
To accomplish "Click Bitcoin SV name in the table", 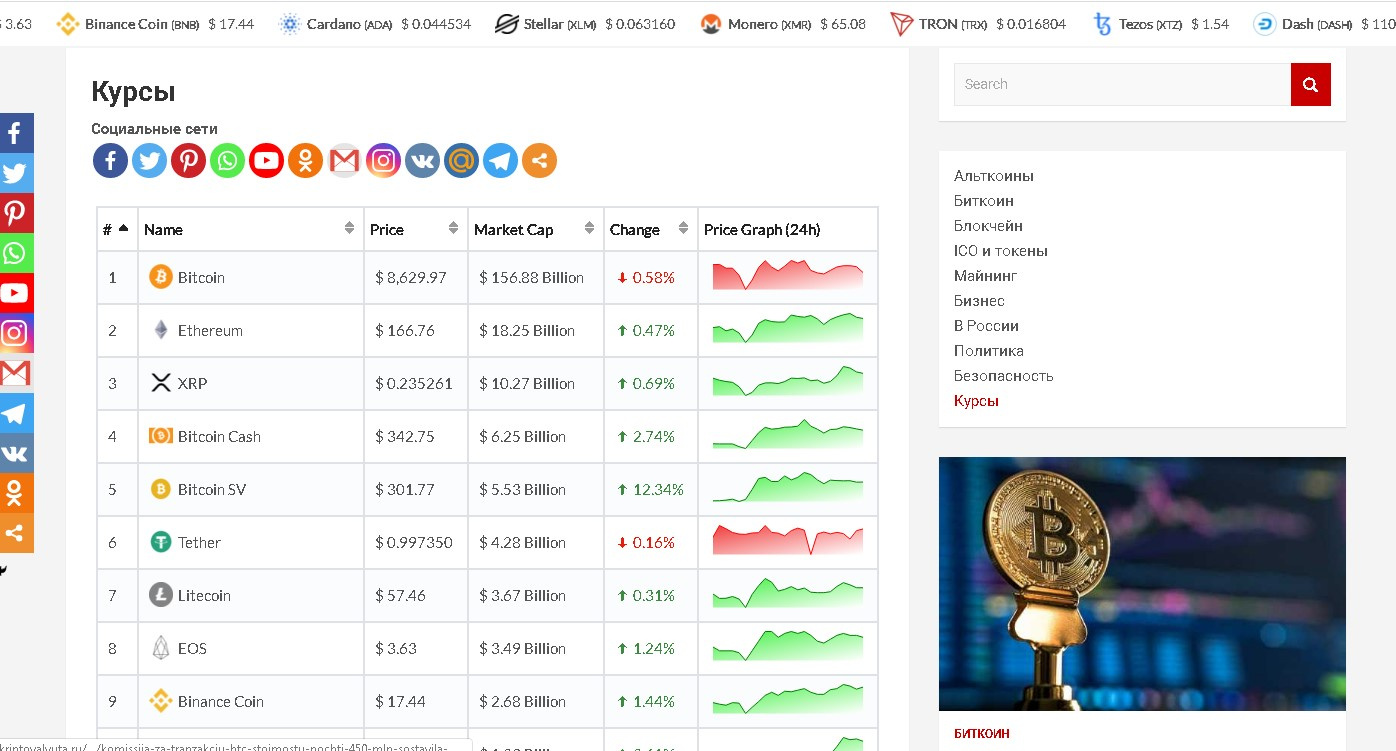I will pyautogui.click(x=212, y=489).
